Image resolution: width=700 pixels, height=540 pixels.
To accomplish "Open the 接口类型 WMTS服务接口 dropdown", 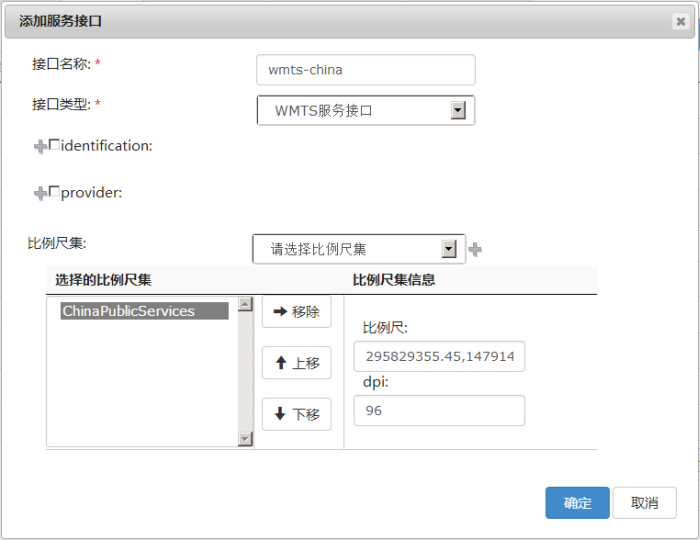I will (458, 111).
